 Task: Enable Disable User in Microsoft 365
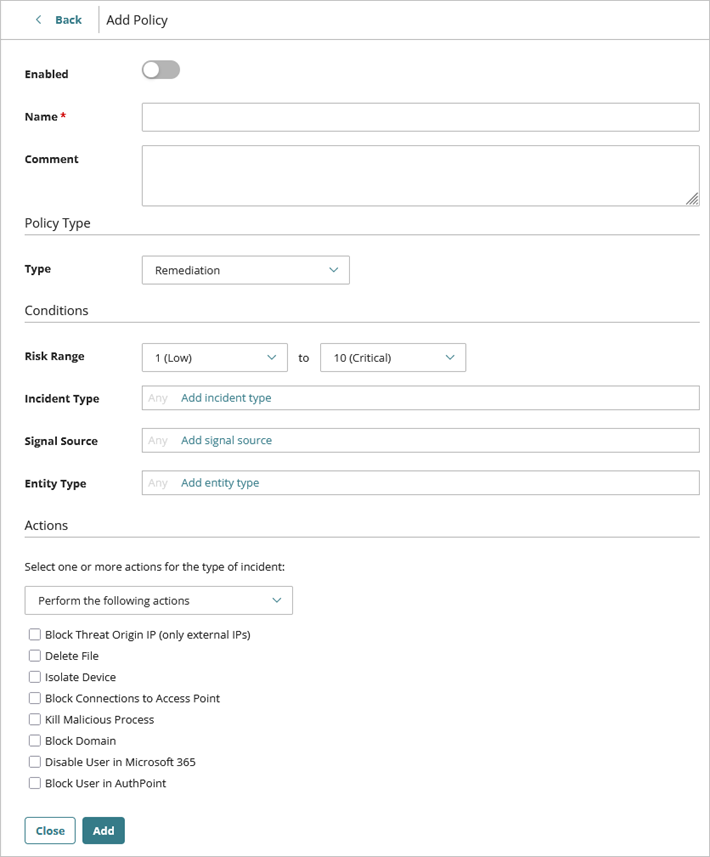tap(34, 762)
